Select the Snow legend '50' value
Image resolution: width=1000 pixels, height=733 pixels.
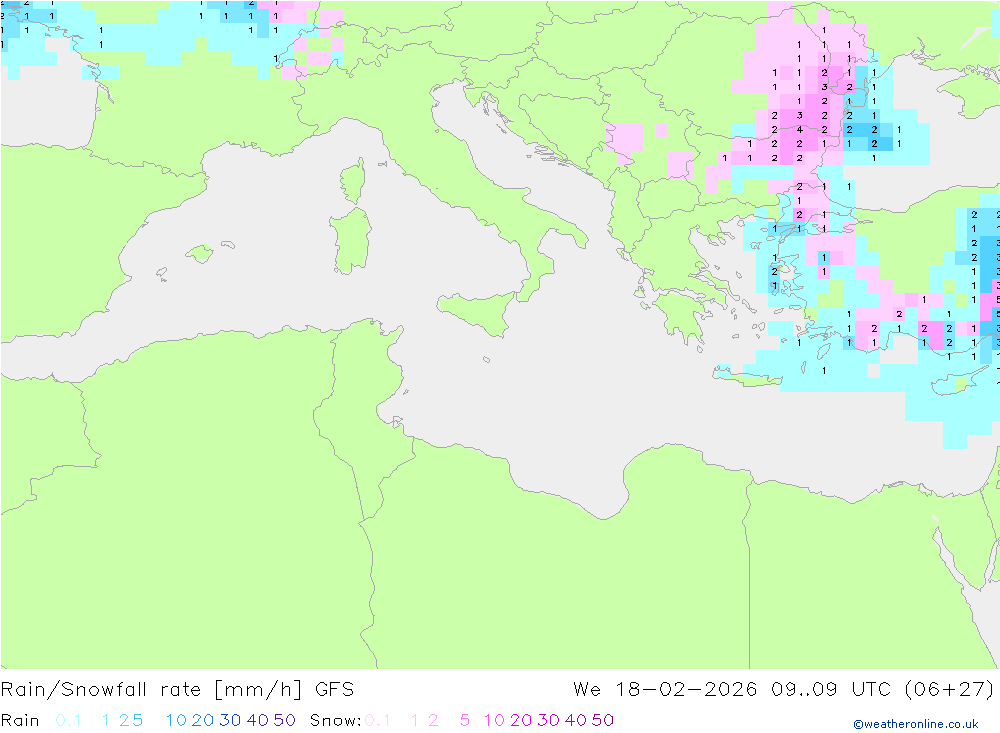point(603,720)
